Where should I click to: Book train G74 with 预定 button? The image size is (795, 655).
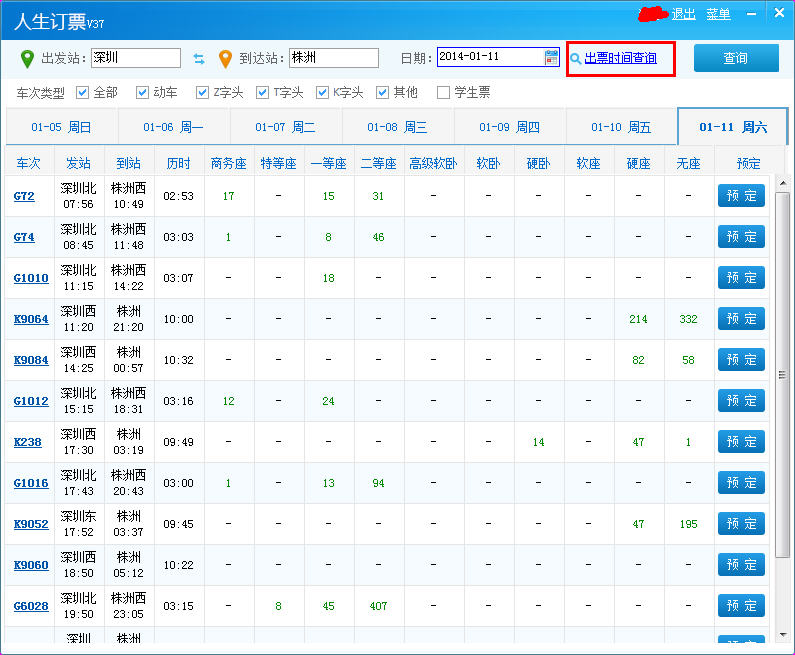pyautogui.click(x=741, y=237)
